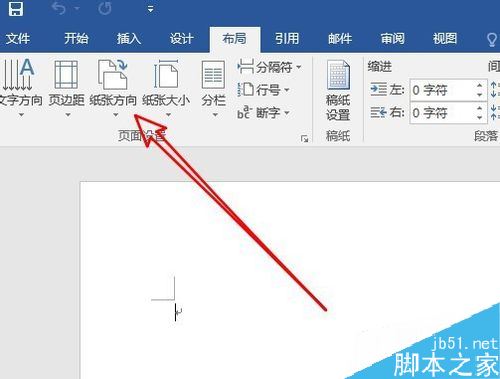The width and height of the screenshot is (500, 379).
Task: Click the 分栏 columns icon
Action: [x=213, y=75]
